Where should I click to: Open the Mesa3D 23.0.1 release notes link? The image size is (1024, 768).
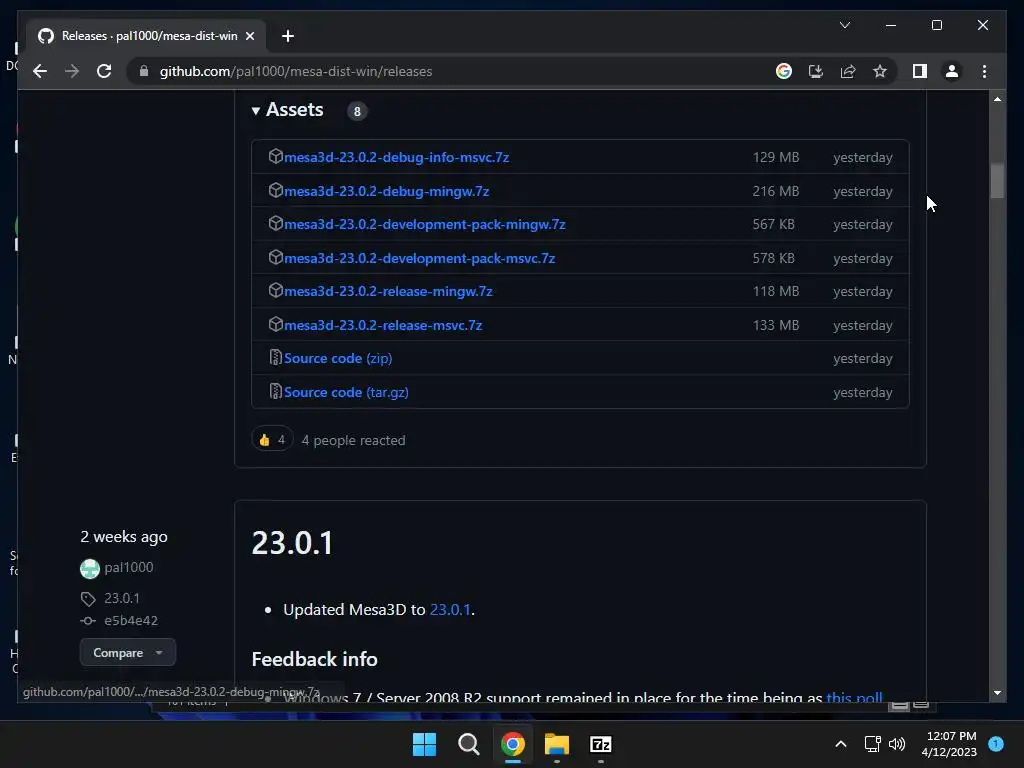click(450, 610)
